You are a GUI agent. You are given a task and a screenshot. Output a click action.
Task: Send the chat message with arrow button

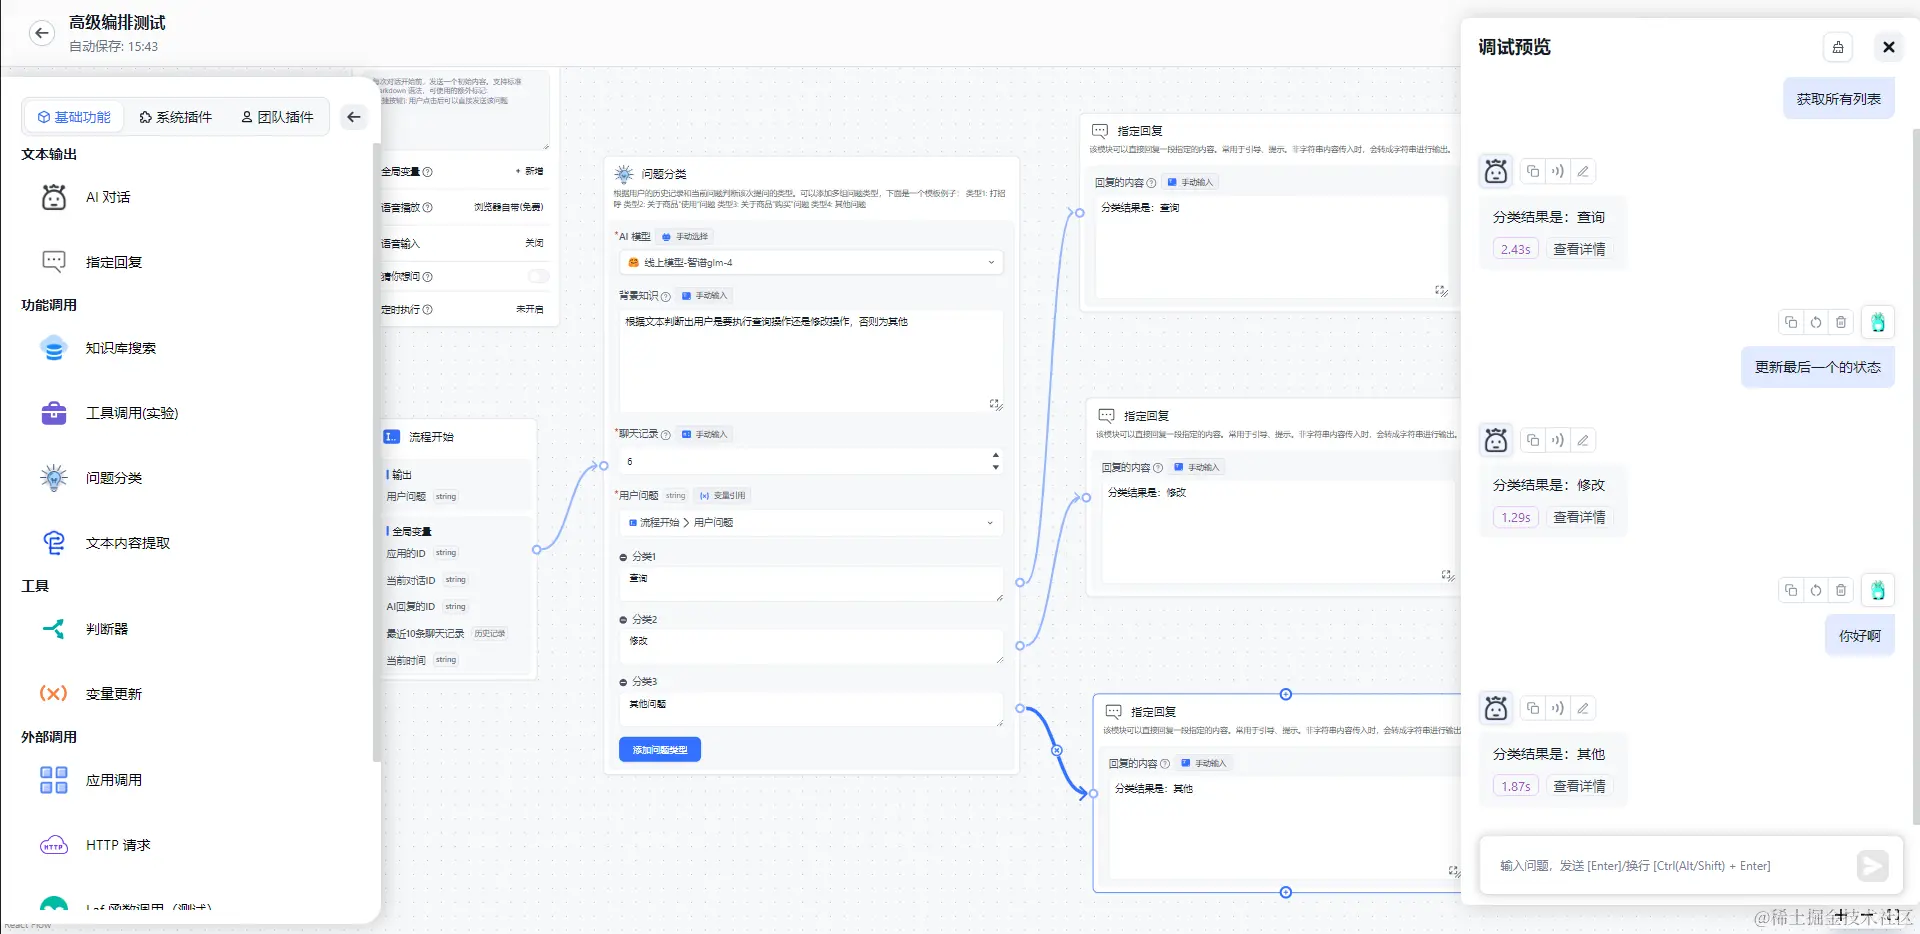(1872, 866)
